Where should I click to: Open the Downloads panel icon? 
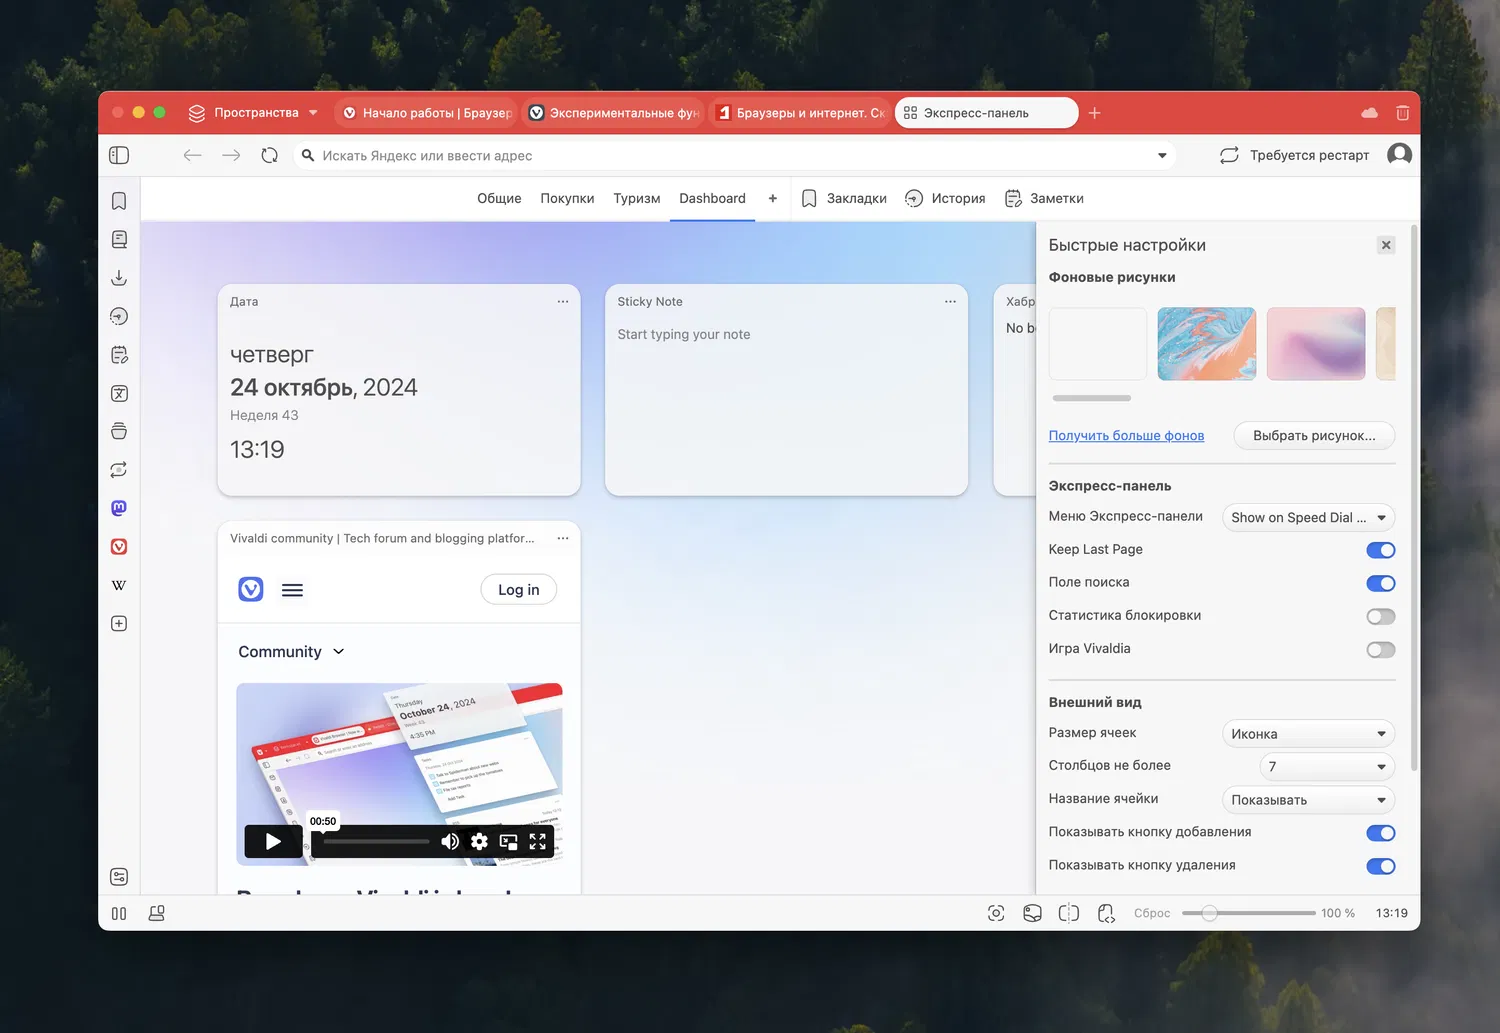tap(119, 278)
